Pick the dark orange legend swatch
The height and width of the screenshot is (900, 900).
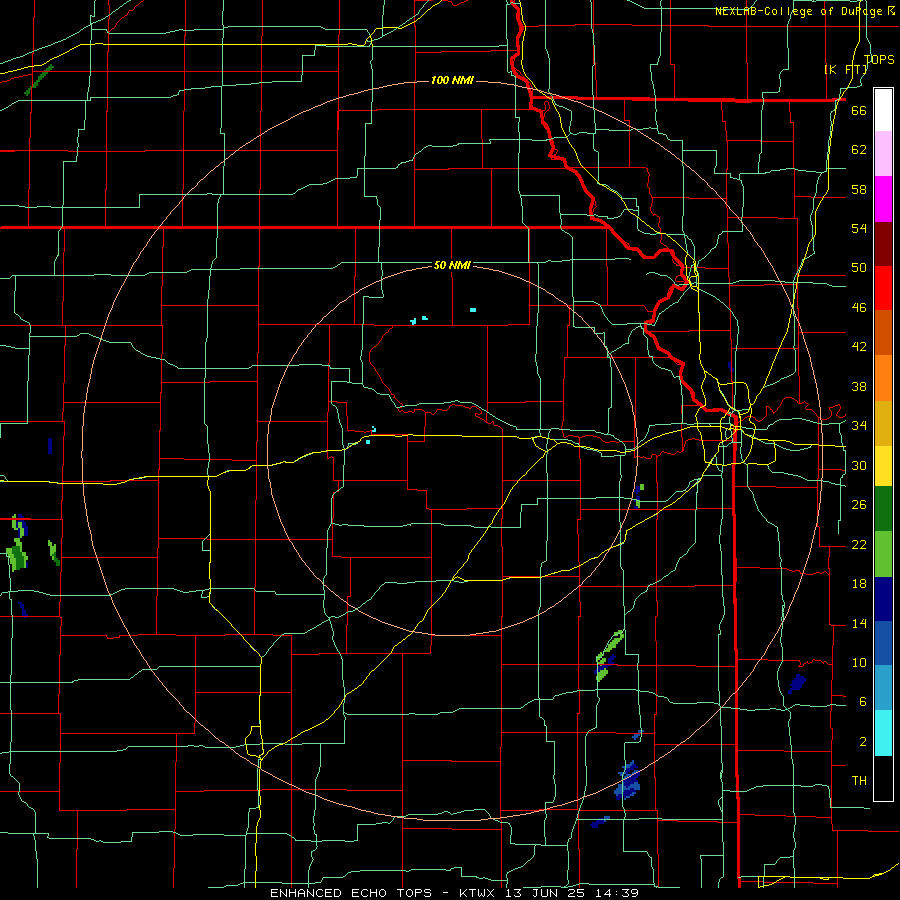tap(883, 333)
